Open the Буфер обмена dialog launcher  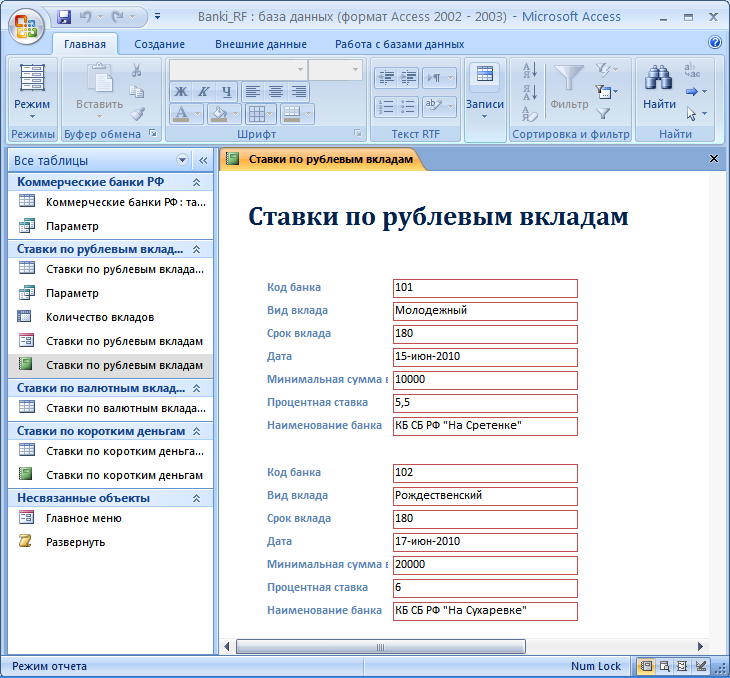pos(153,133)
